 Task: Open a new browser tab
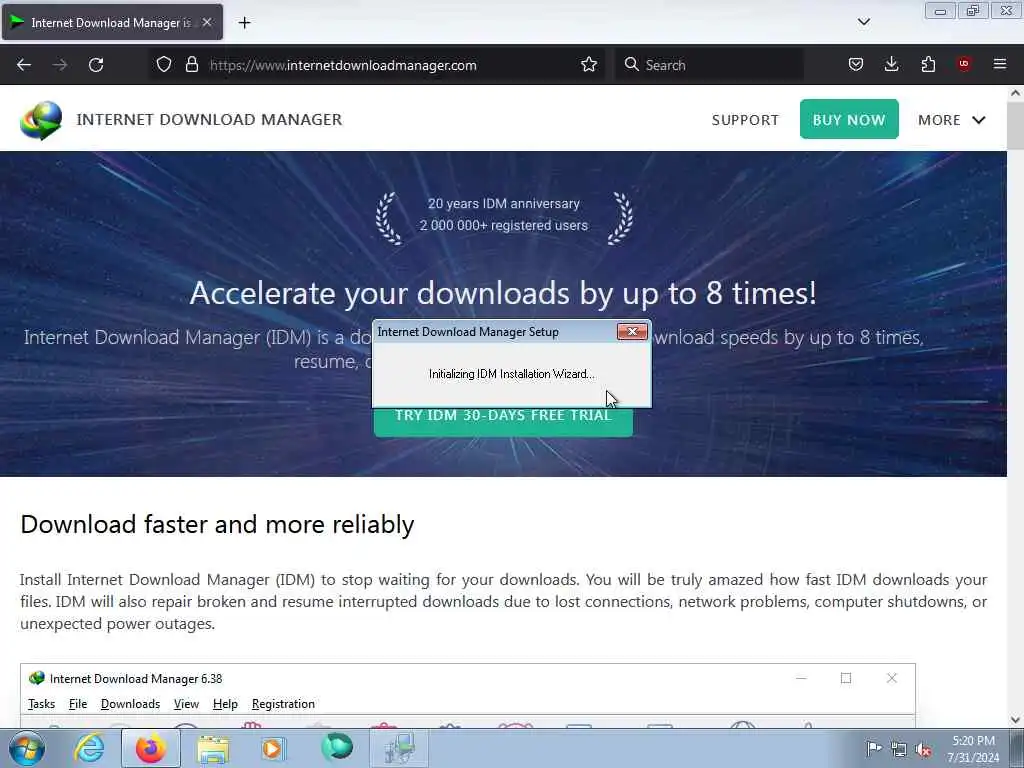point(244,23)
